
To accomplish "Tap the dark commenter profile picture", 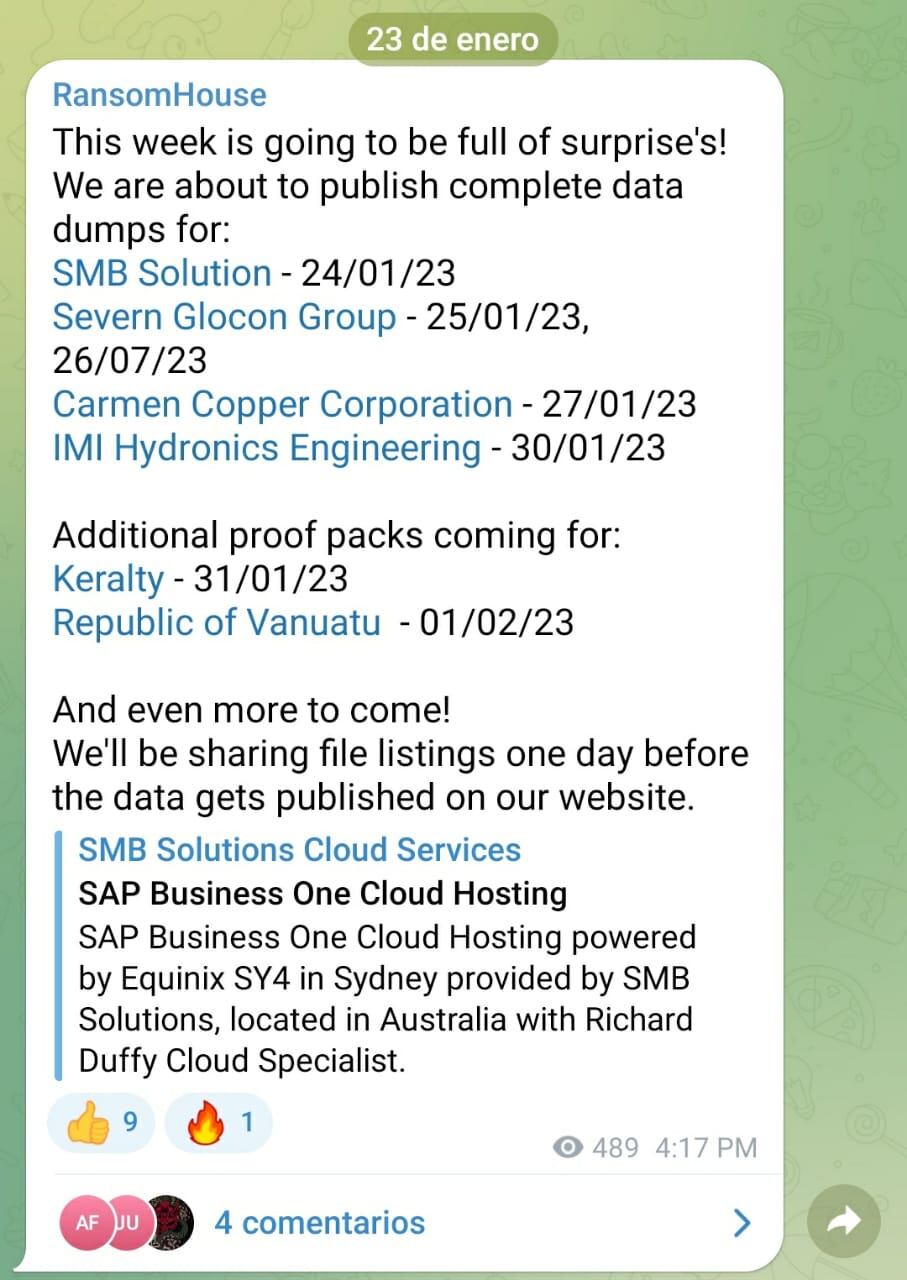I will 170,1222.
